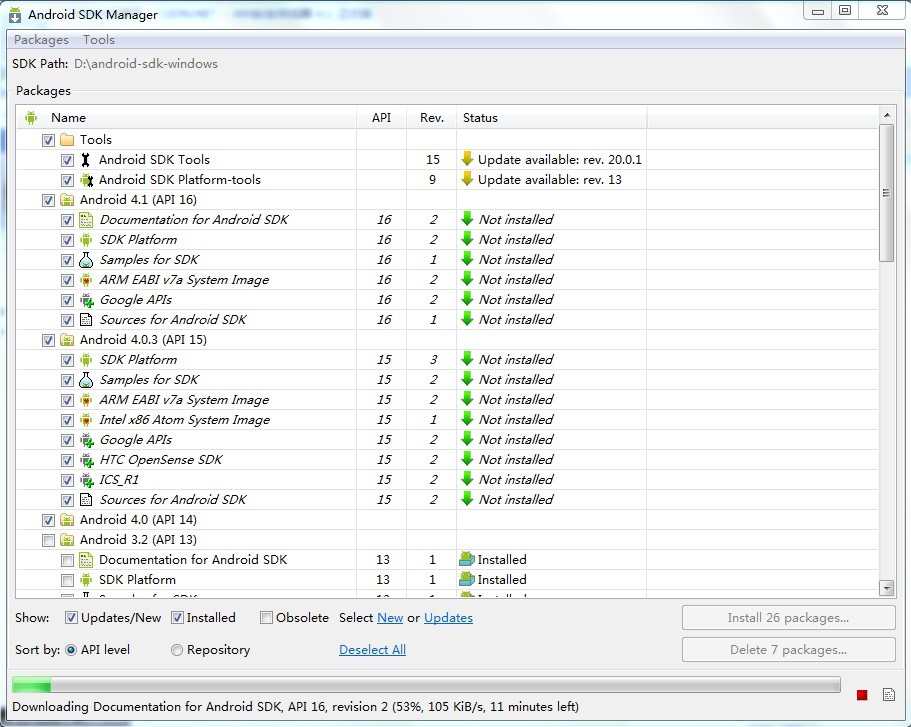Click the SDK Path value D:\android-sdk-windows
The width and height of the screenshot is (911, 727).
(146, 64)
